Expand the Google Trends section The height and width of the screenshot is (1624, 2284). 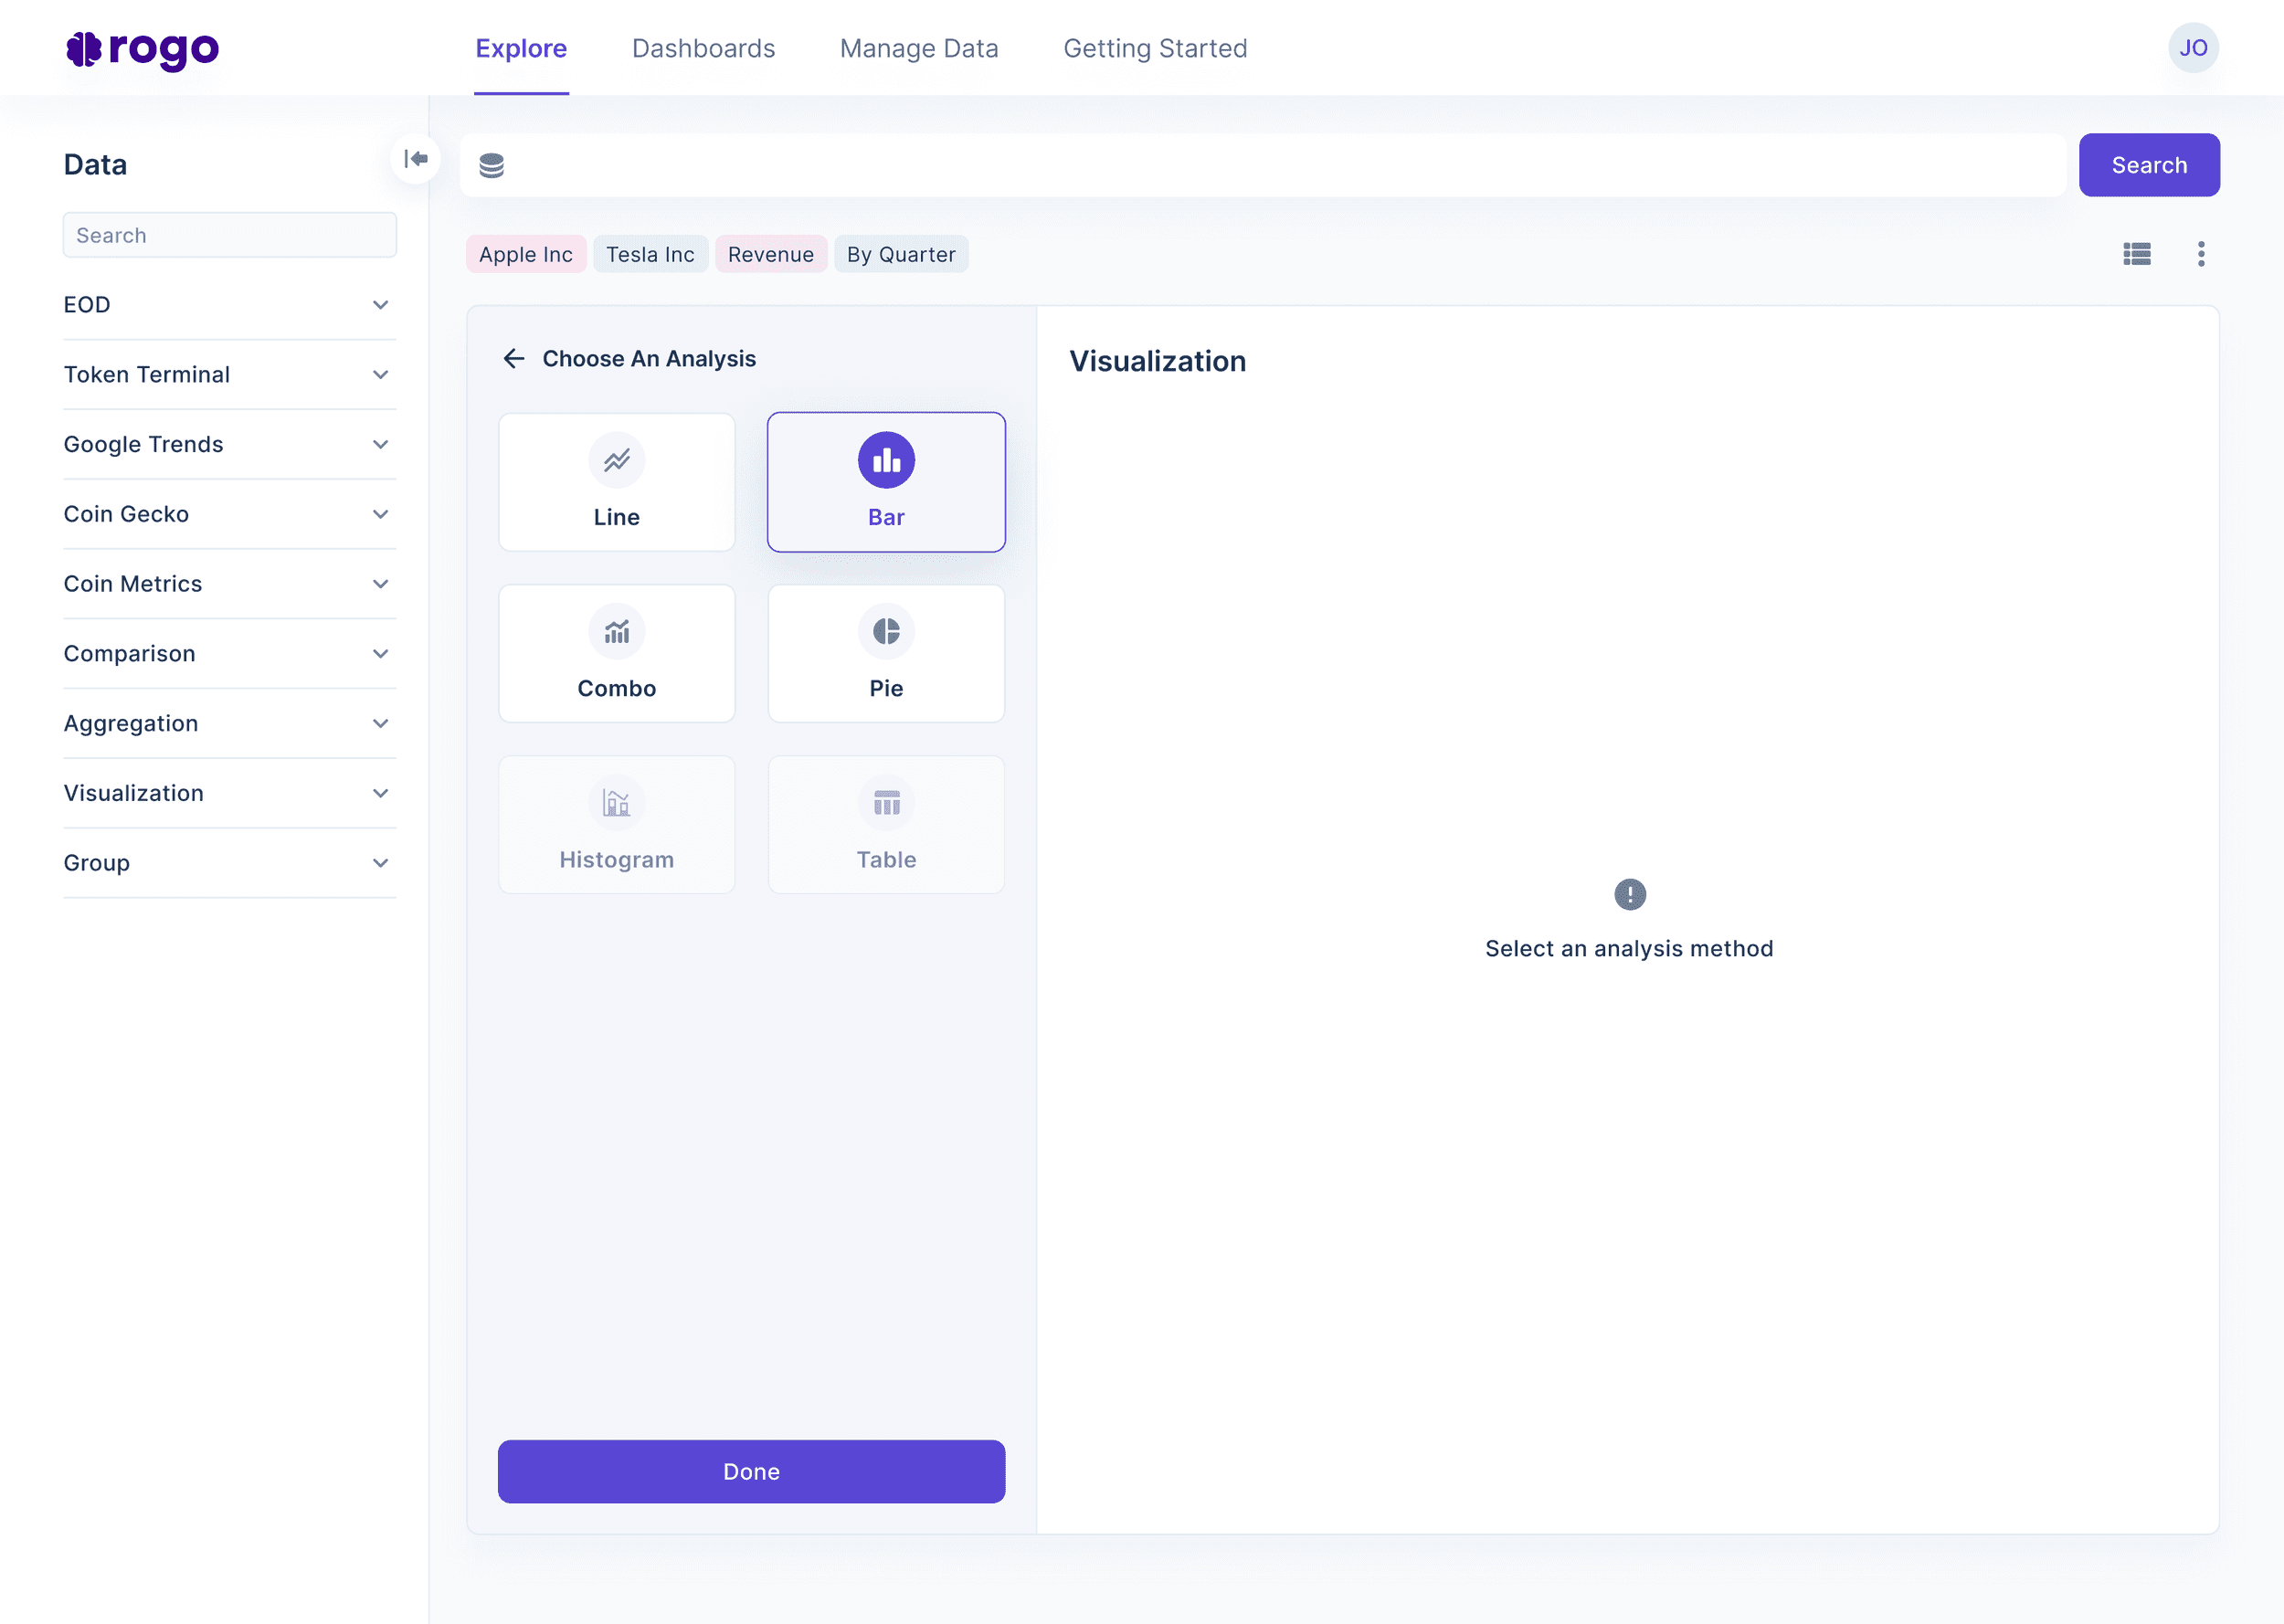tap(380, 444)
